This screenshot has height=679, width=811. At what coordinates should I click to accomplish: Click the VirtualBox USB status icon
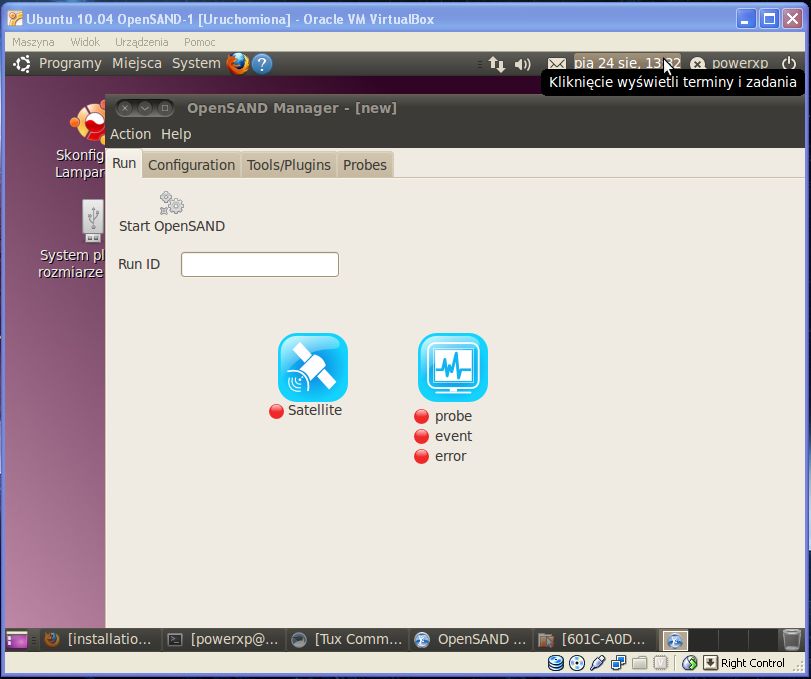(597, 663)
